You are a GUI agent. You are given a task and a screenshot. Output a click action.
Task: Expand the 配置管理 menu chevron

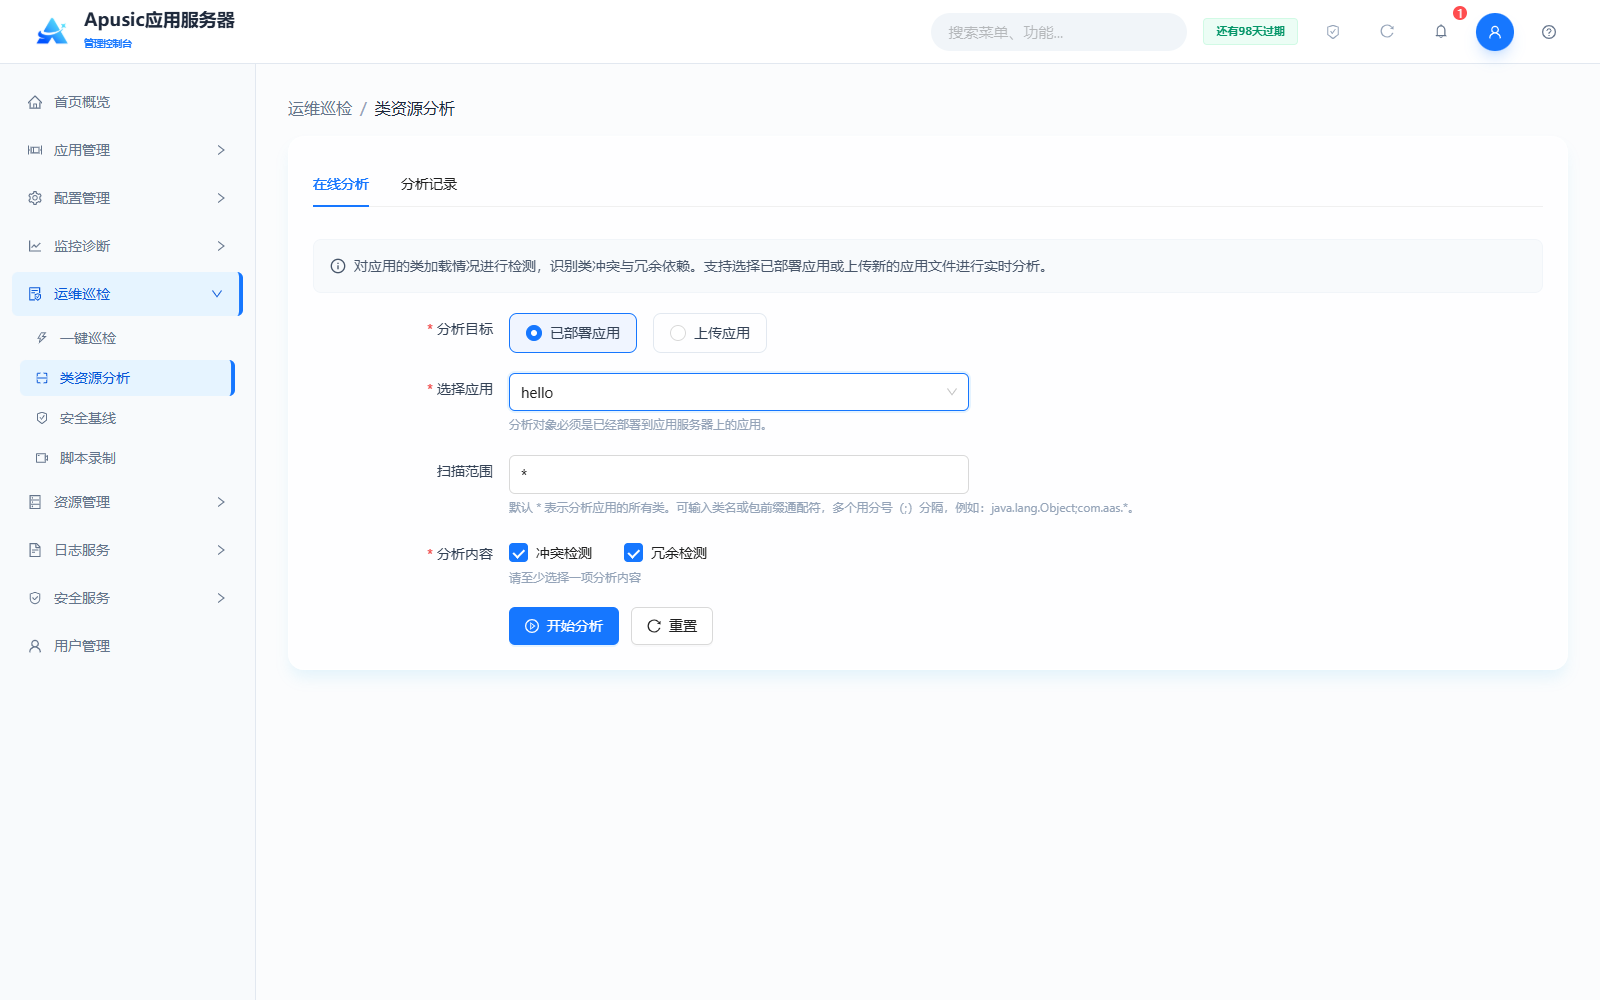[221, 198]
